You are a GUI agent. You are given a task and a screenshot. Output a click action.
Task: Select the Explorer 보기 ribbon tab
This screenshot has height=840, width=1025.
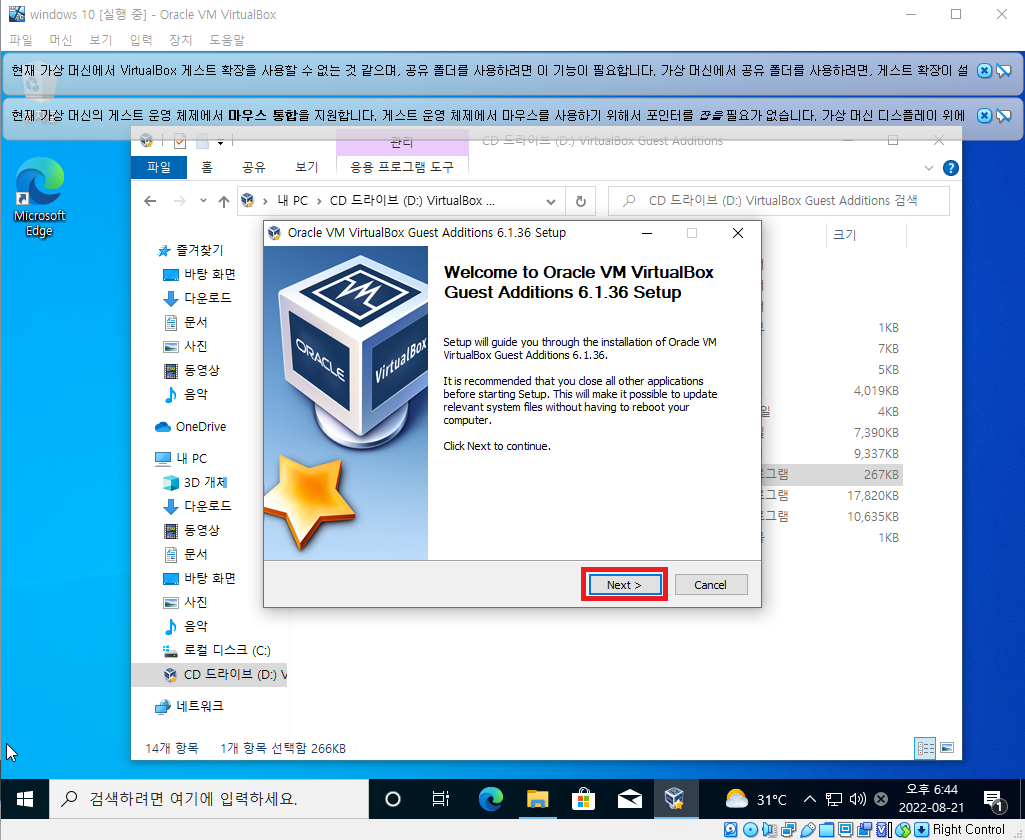(306, 167)
